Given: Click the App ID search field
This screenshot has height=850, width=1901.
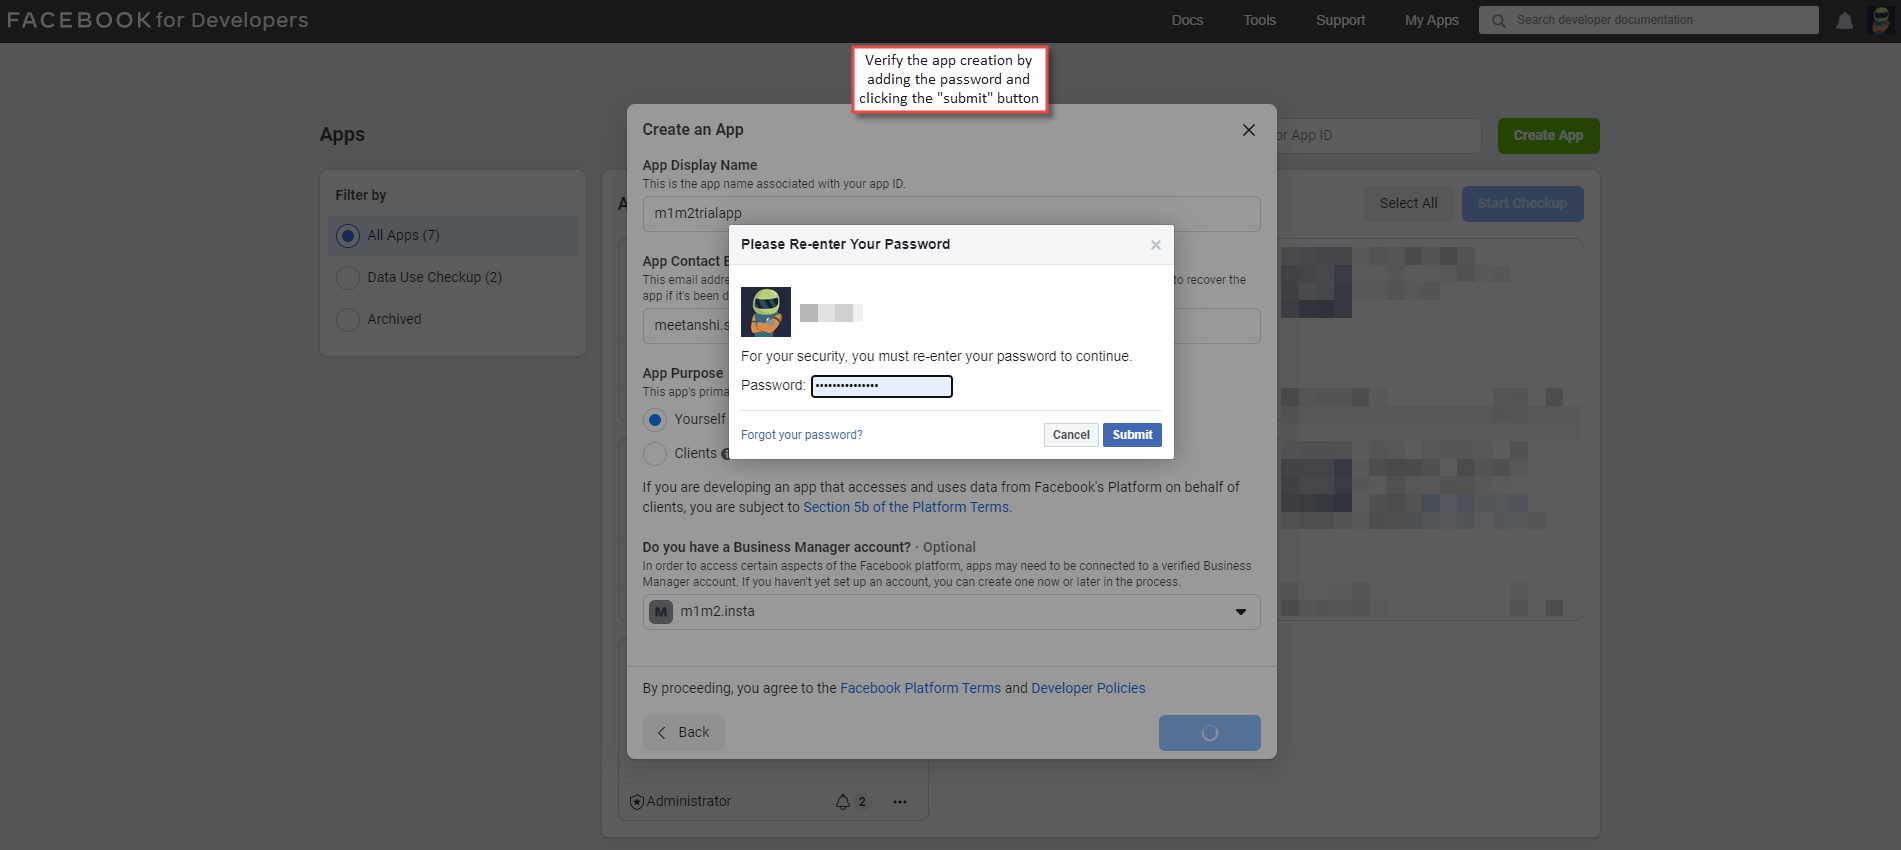Looking at the screenshot, I should point(1378,136).
